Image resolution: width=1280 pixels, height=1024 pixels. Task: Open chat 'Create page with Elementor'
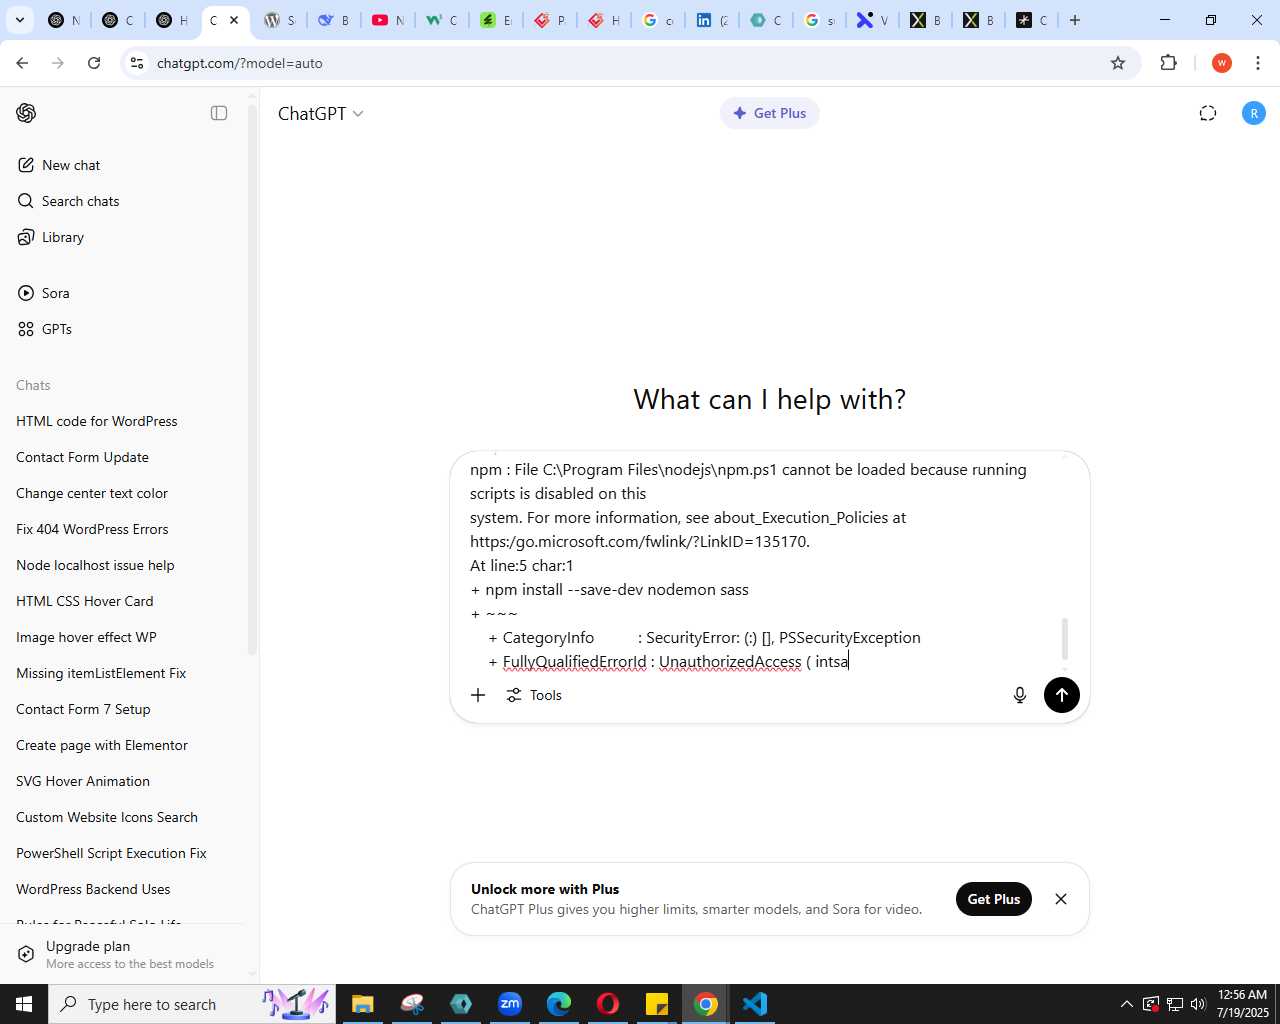(102, 745)
